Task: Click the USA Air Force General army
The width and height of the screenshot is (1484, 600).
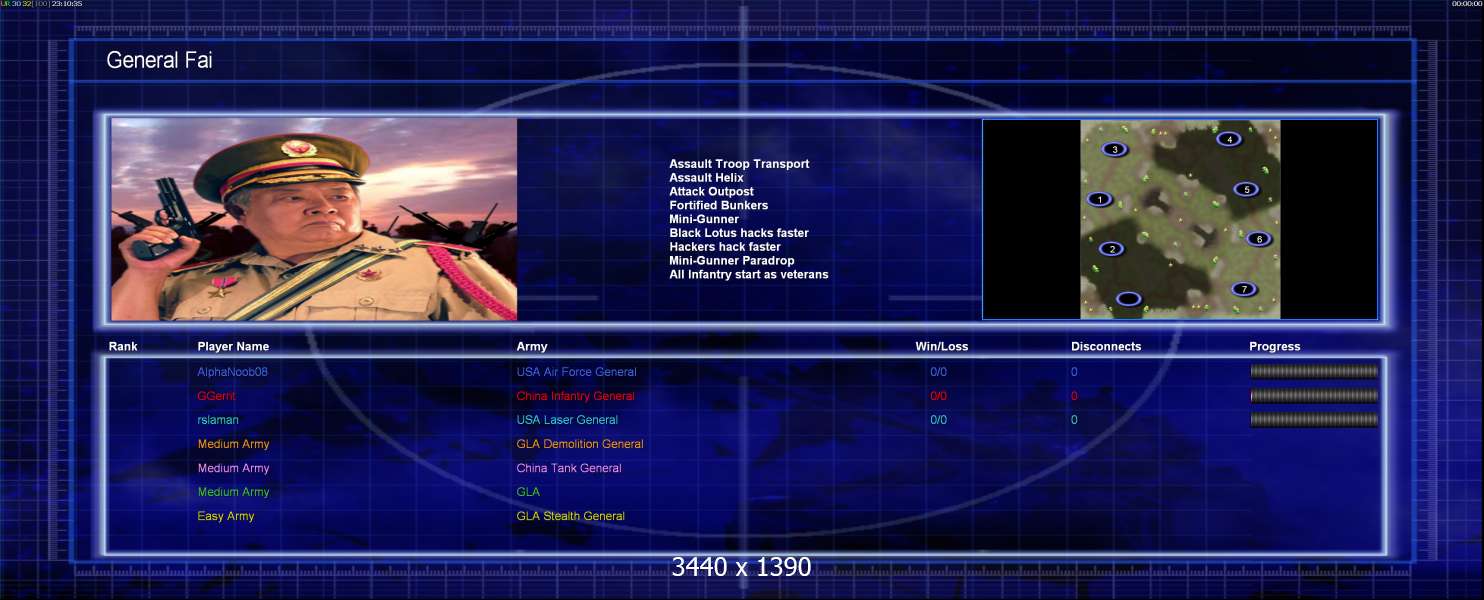Action: point(576,372)
